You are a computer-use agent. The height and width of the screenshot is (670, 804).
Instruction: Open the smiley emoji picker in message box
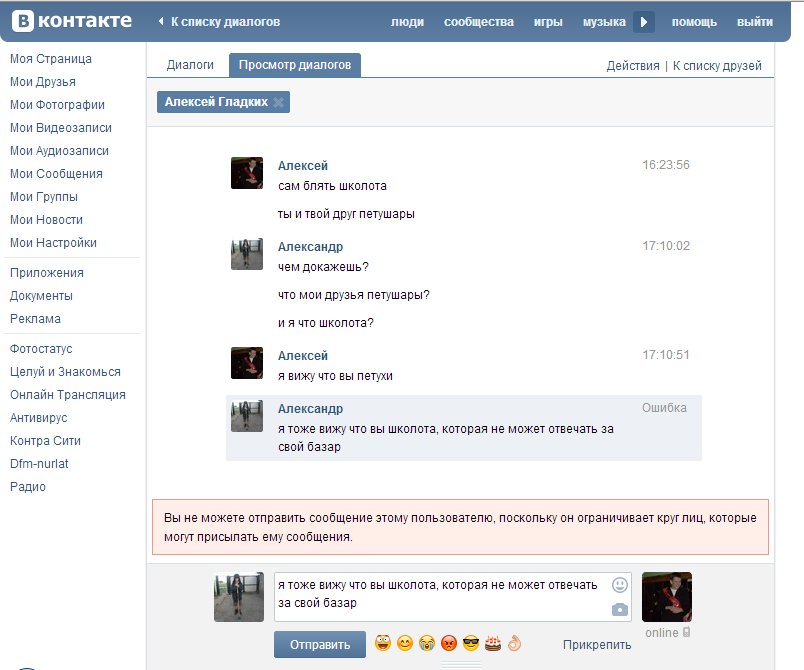(619, 585)
